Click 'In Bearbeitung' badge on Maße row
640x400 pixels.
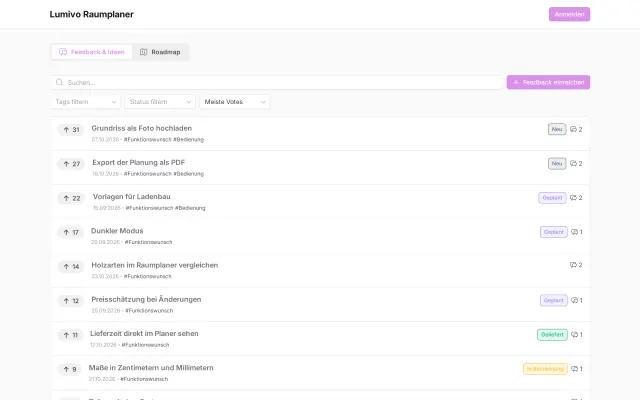[x=545, y=369]
